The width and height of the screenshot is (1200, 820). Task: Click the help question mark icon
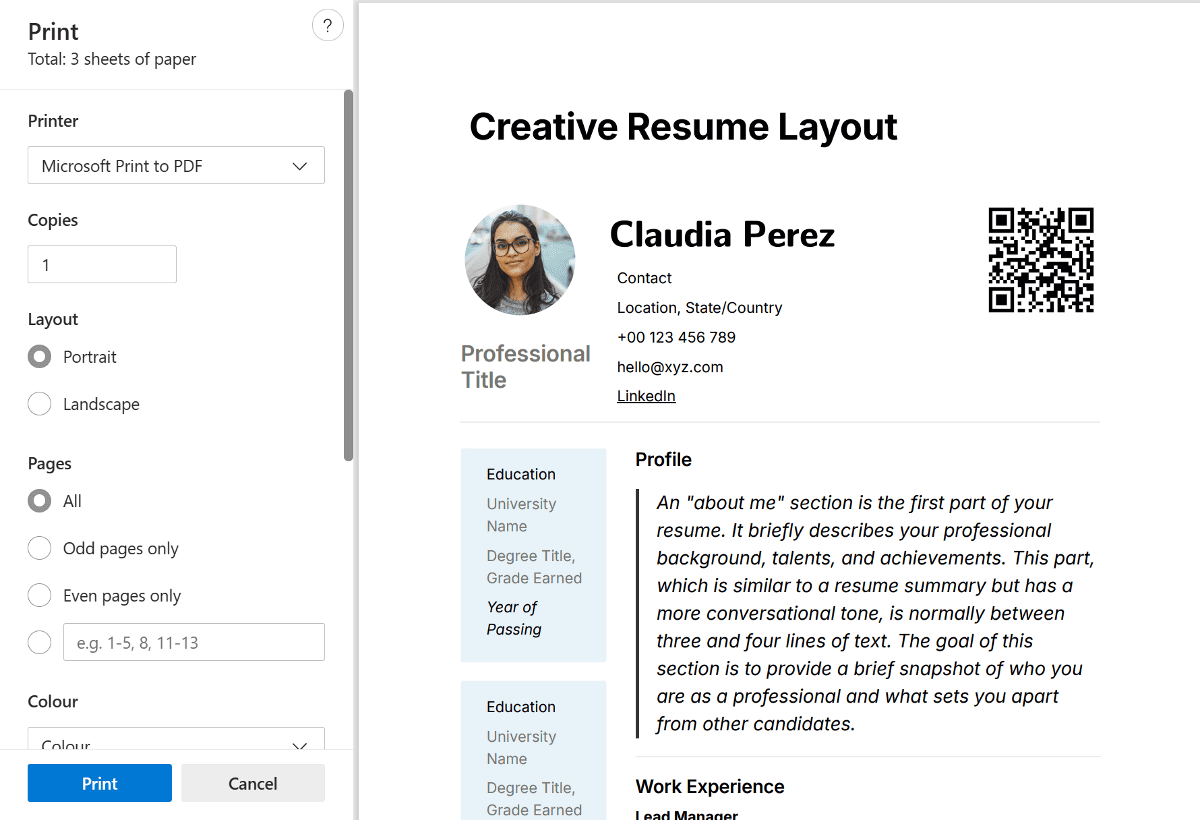pos(327,26)
